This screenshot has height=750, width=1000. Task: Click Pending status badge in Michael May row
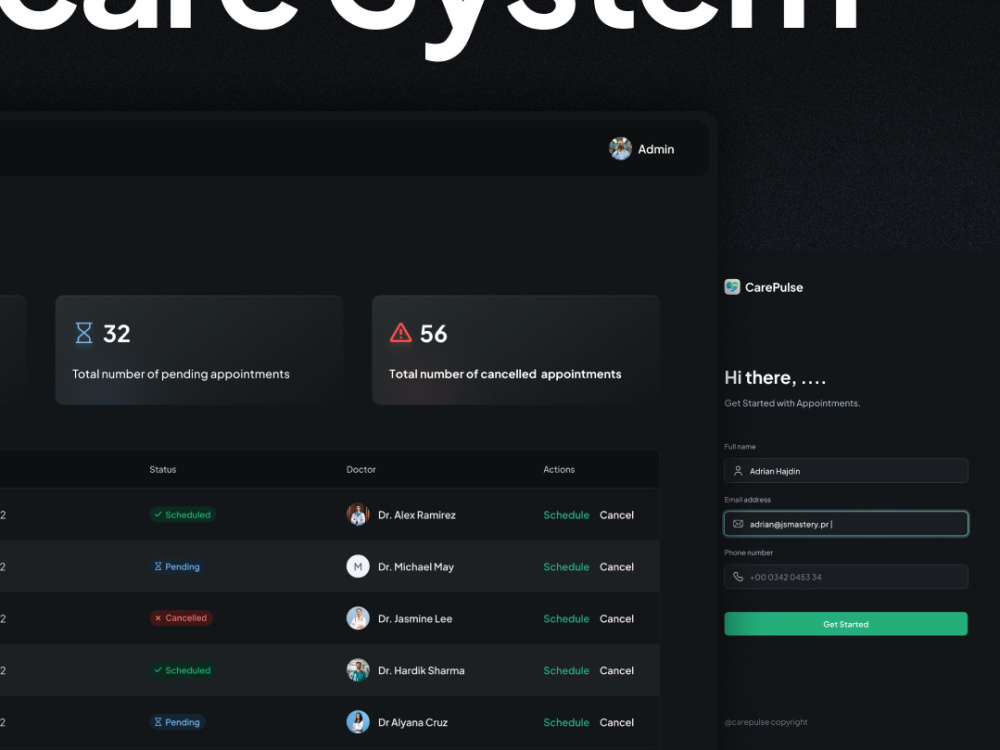pos(177,566)
